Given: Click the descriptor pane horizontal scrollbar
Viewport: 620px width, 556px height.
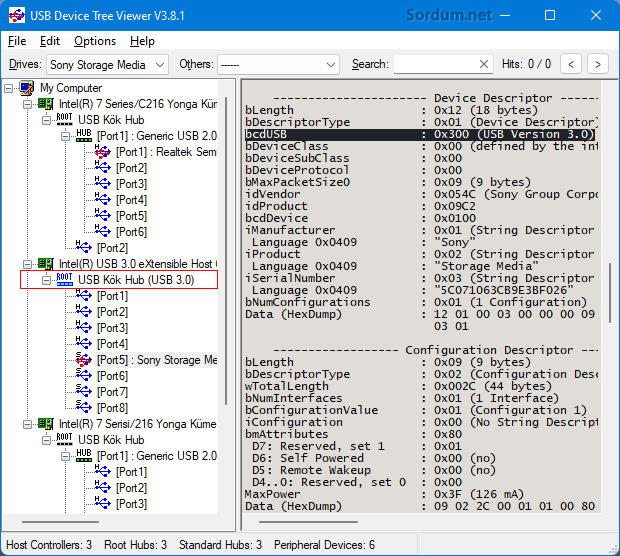Looking at the screenshot, I should (x=308, y=522).
